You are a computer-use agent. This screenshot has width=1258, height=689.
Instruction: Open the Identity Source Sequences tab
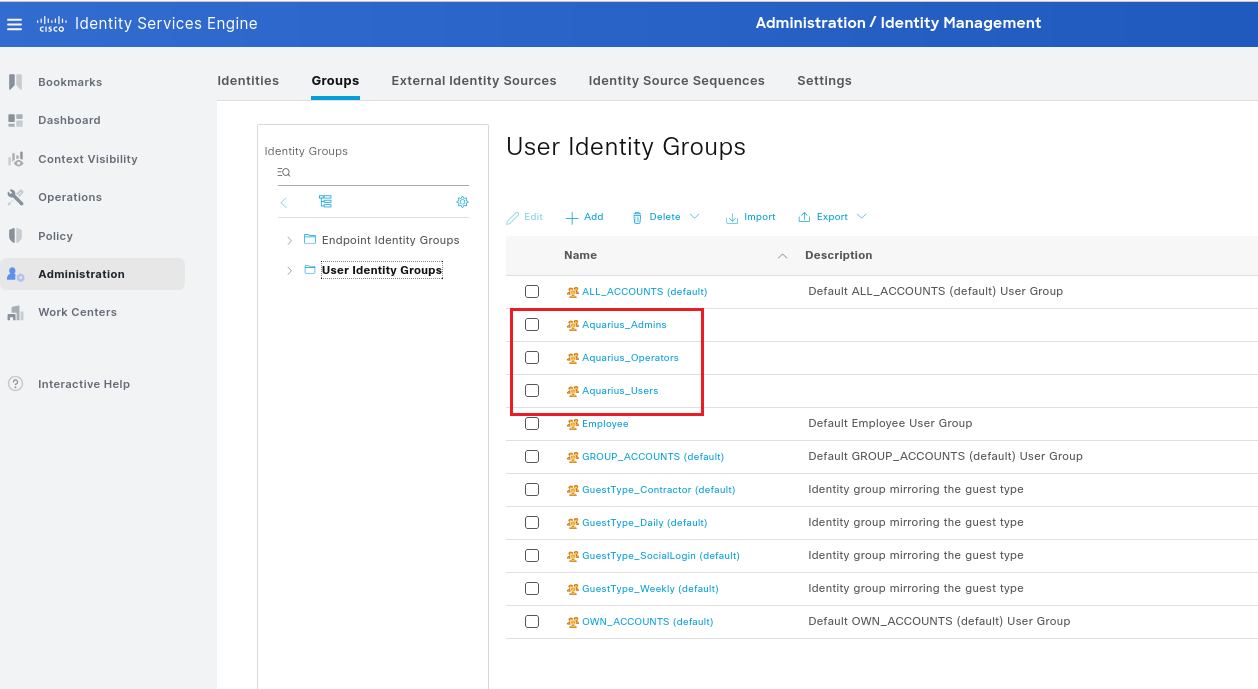[677, 81]
